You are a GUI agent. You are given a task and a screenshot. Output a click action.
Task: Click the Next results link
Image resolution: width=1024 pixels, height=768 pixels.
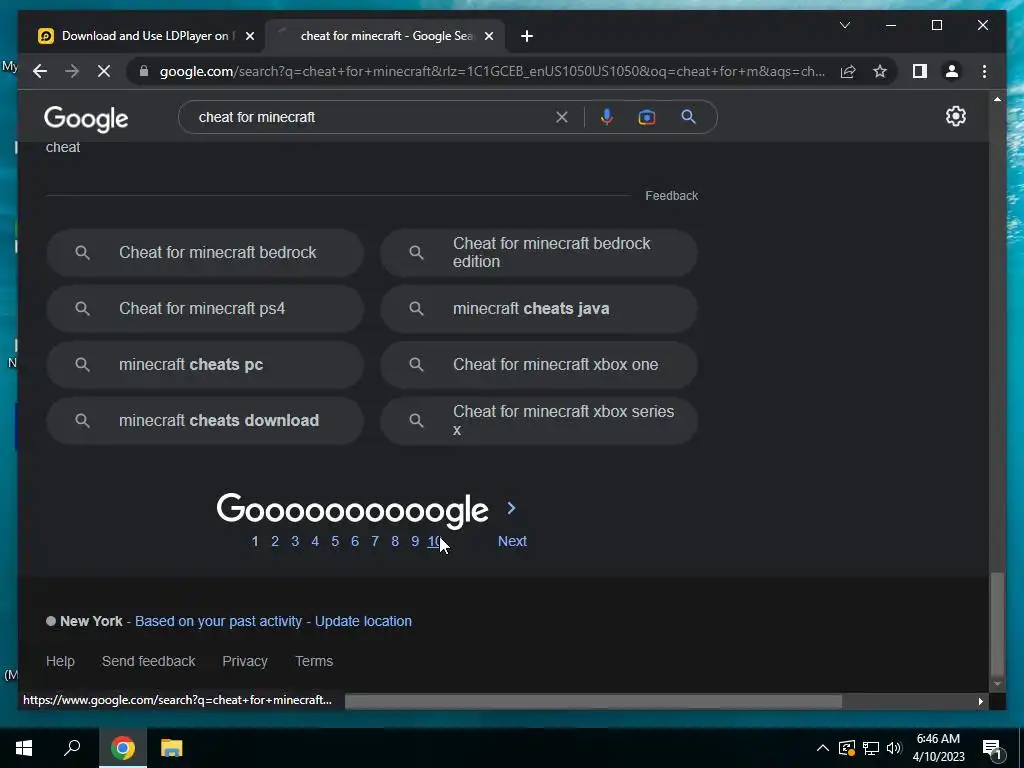[x=512, y=541]
